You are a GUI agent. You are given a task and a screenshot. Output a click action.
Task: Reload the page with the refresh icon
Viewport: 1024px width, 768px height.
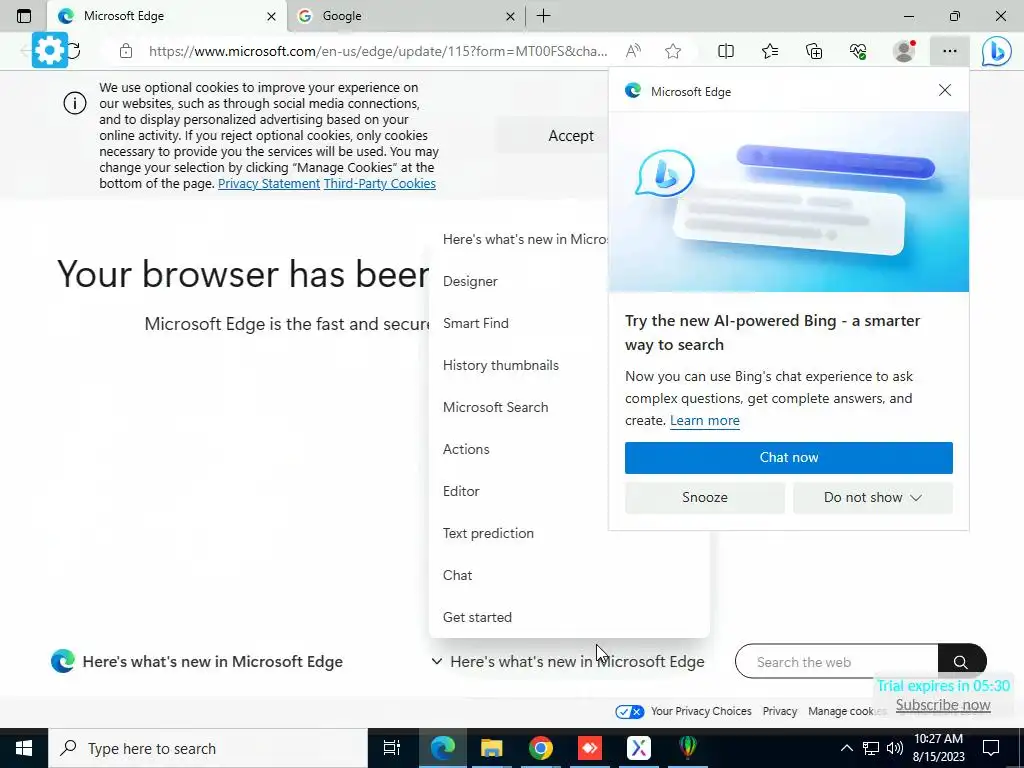(74, 50)
